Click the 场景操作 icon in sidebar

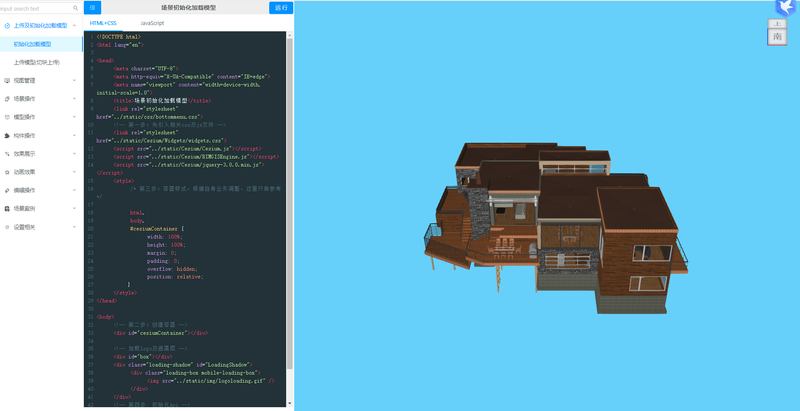click(x=7, y=99)
